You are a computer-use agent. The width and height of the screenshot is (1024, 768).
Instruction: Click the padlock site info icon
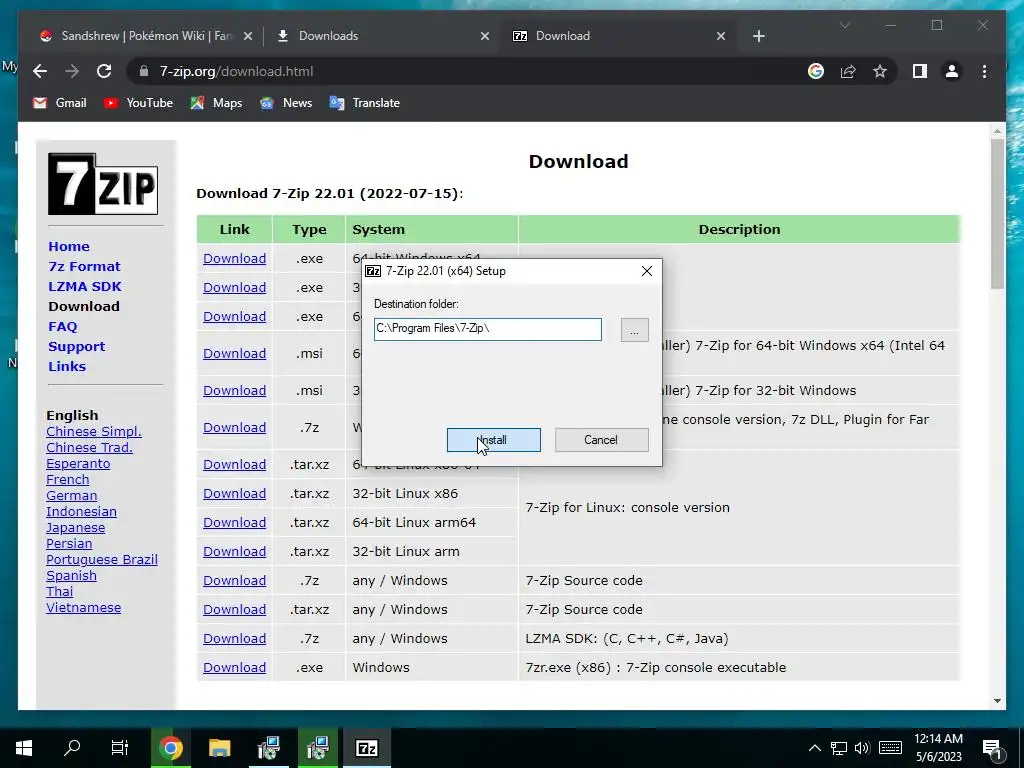pos(144,71)
